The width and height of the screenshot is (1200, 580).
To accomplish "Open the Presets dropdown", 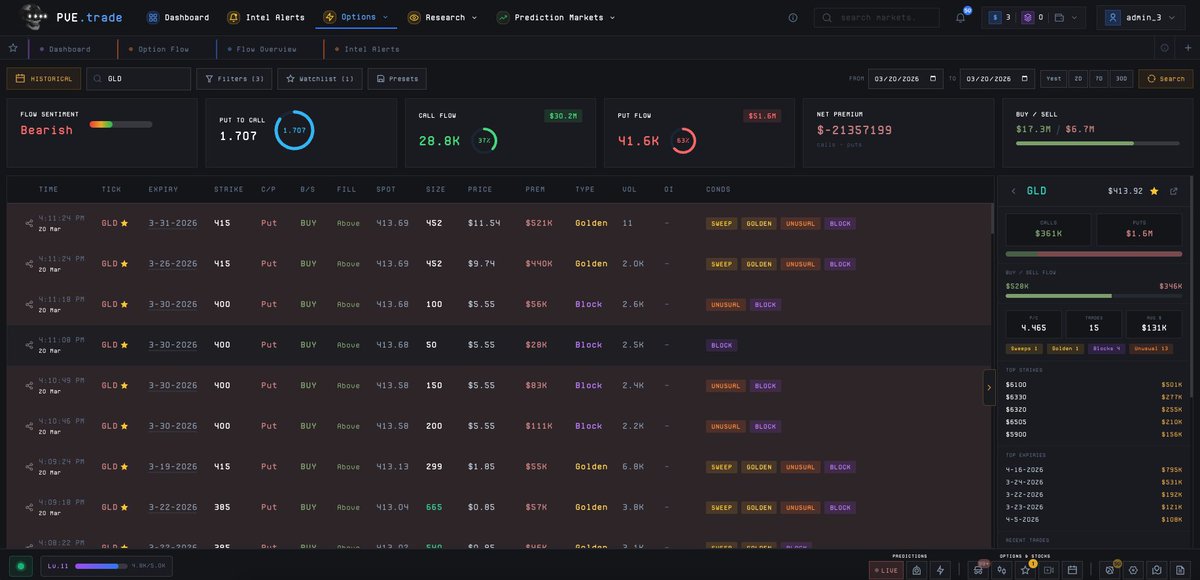I will [x=397, y=78].
